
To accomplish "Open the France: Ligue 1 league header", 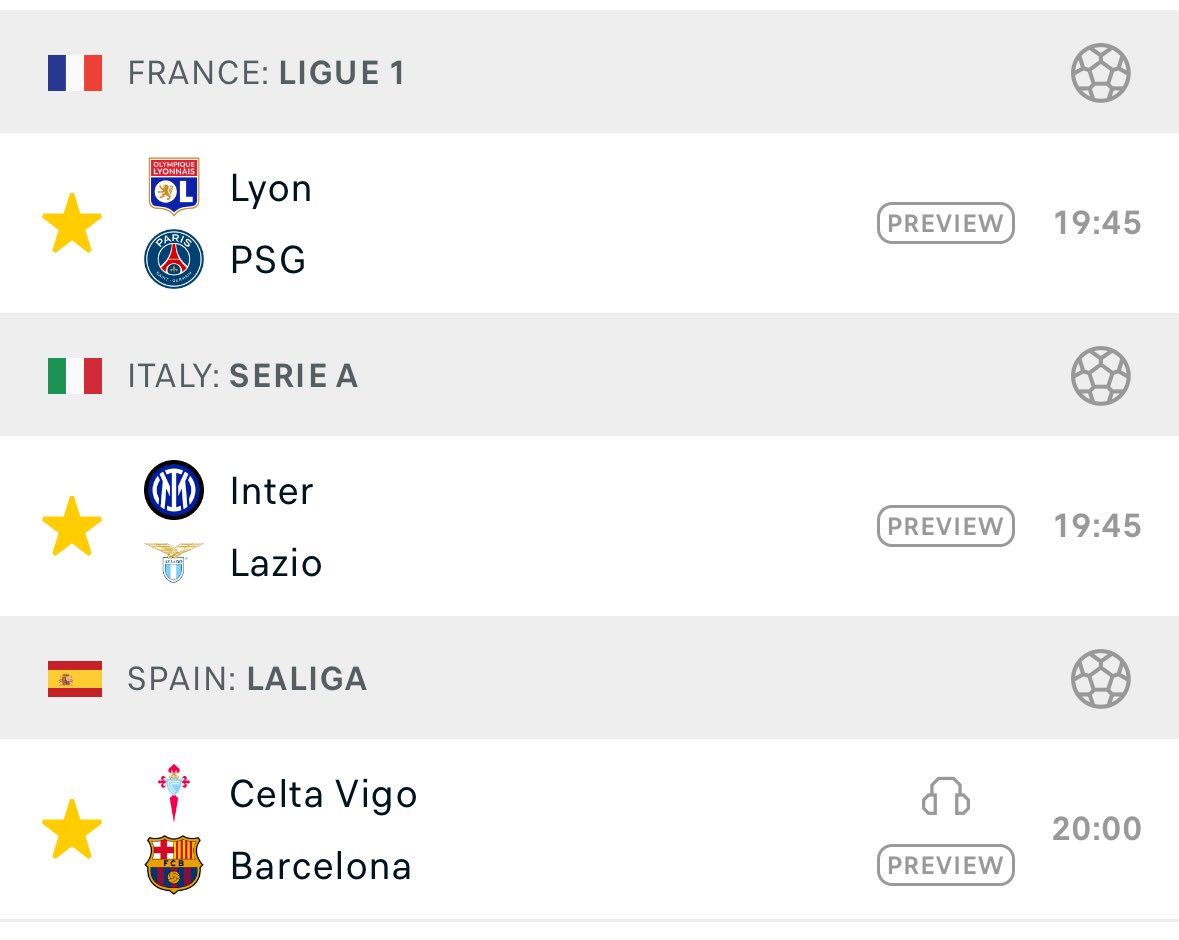I will (590, 72).
